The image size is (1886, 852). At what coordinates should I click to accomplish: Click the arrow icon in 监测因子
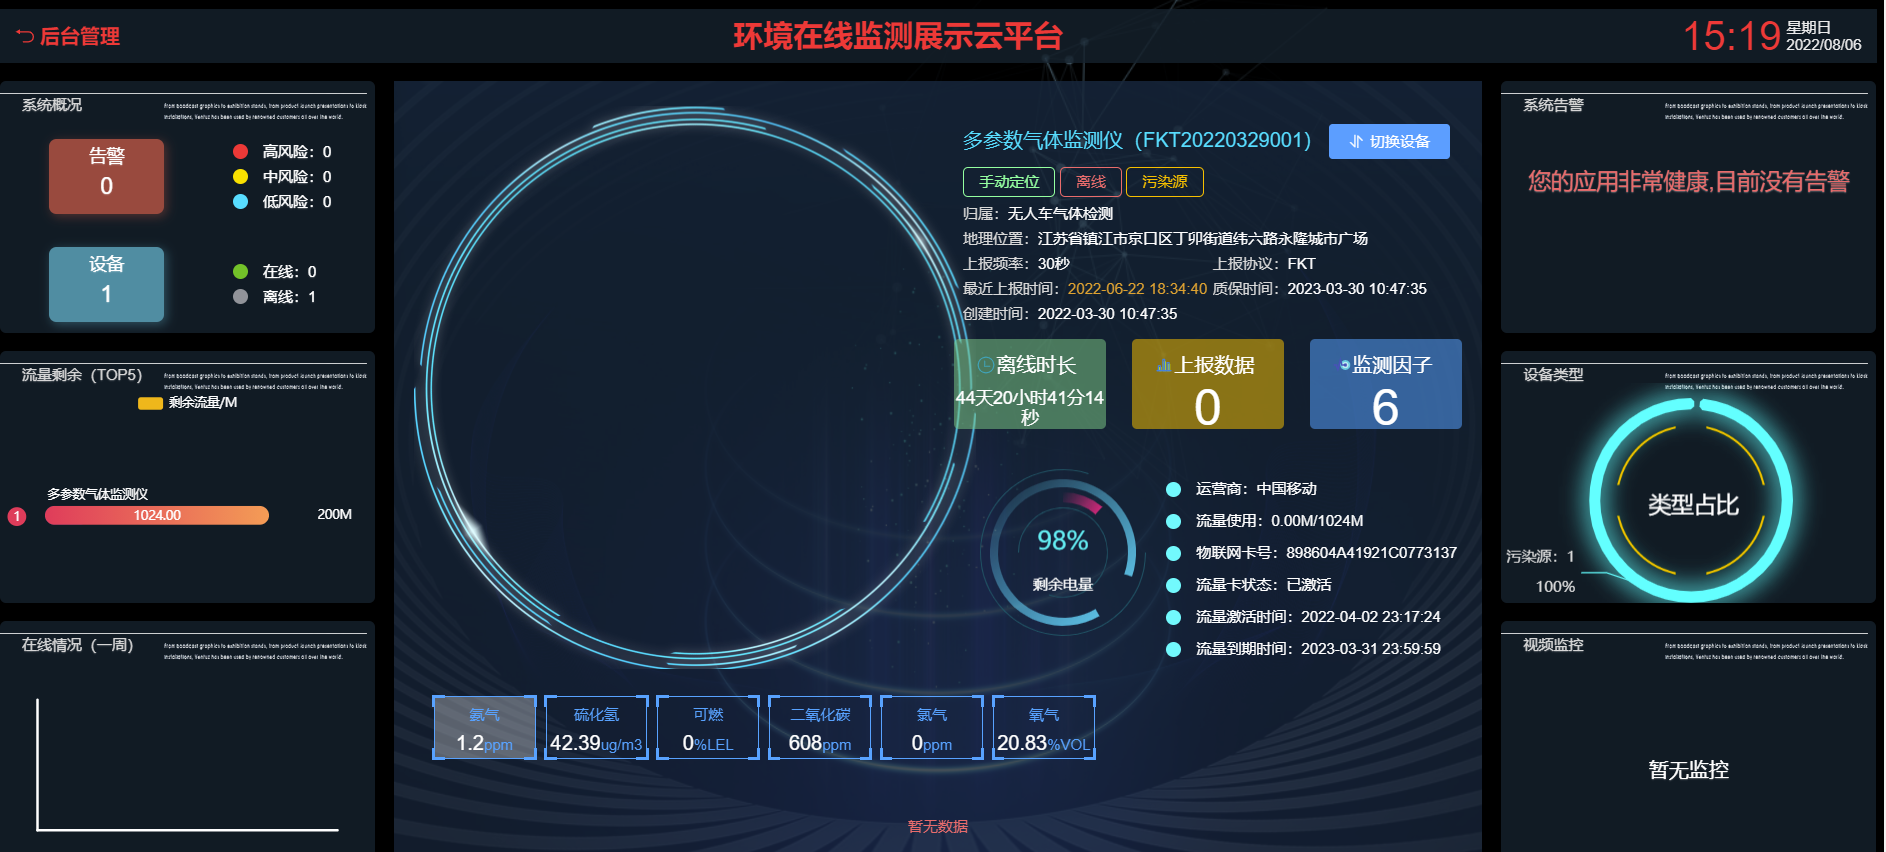click(1345, 365)
